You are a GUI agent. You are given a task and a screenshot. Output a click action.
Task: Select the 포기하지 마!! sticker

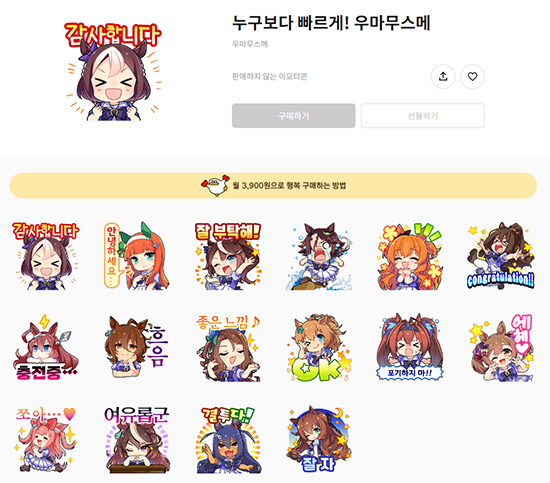(x=410, y=348)
